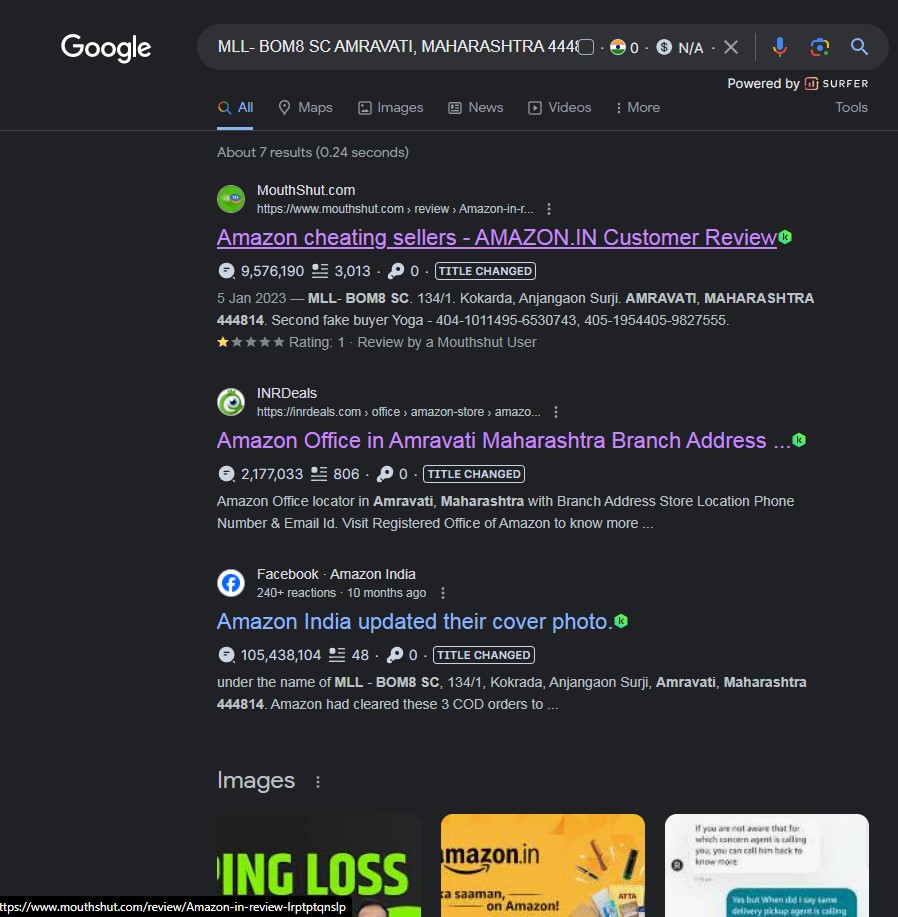
Task: Click traffic icon beside 9,576,190
Action: [226, 271]
